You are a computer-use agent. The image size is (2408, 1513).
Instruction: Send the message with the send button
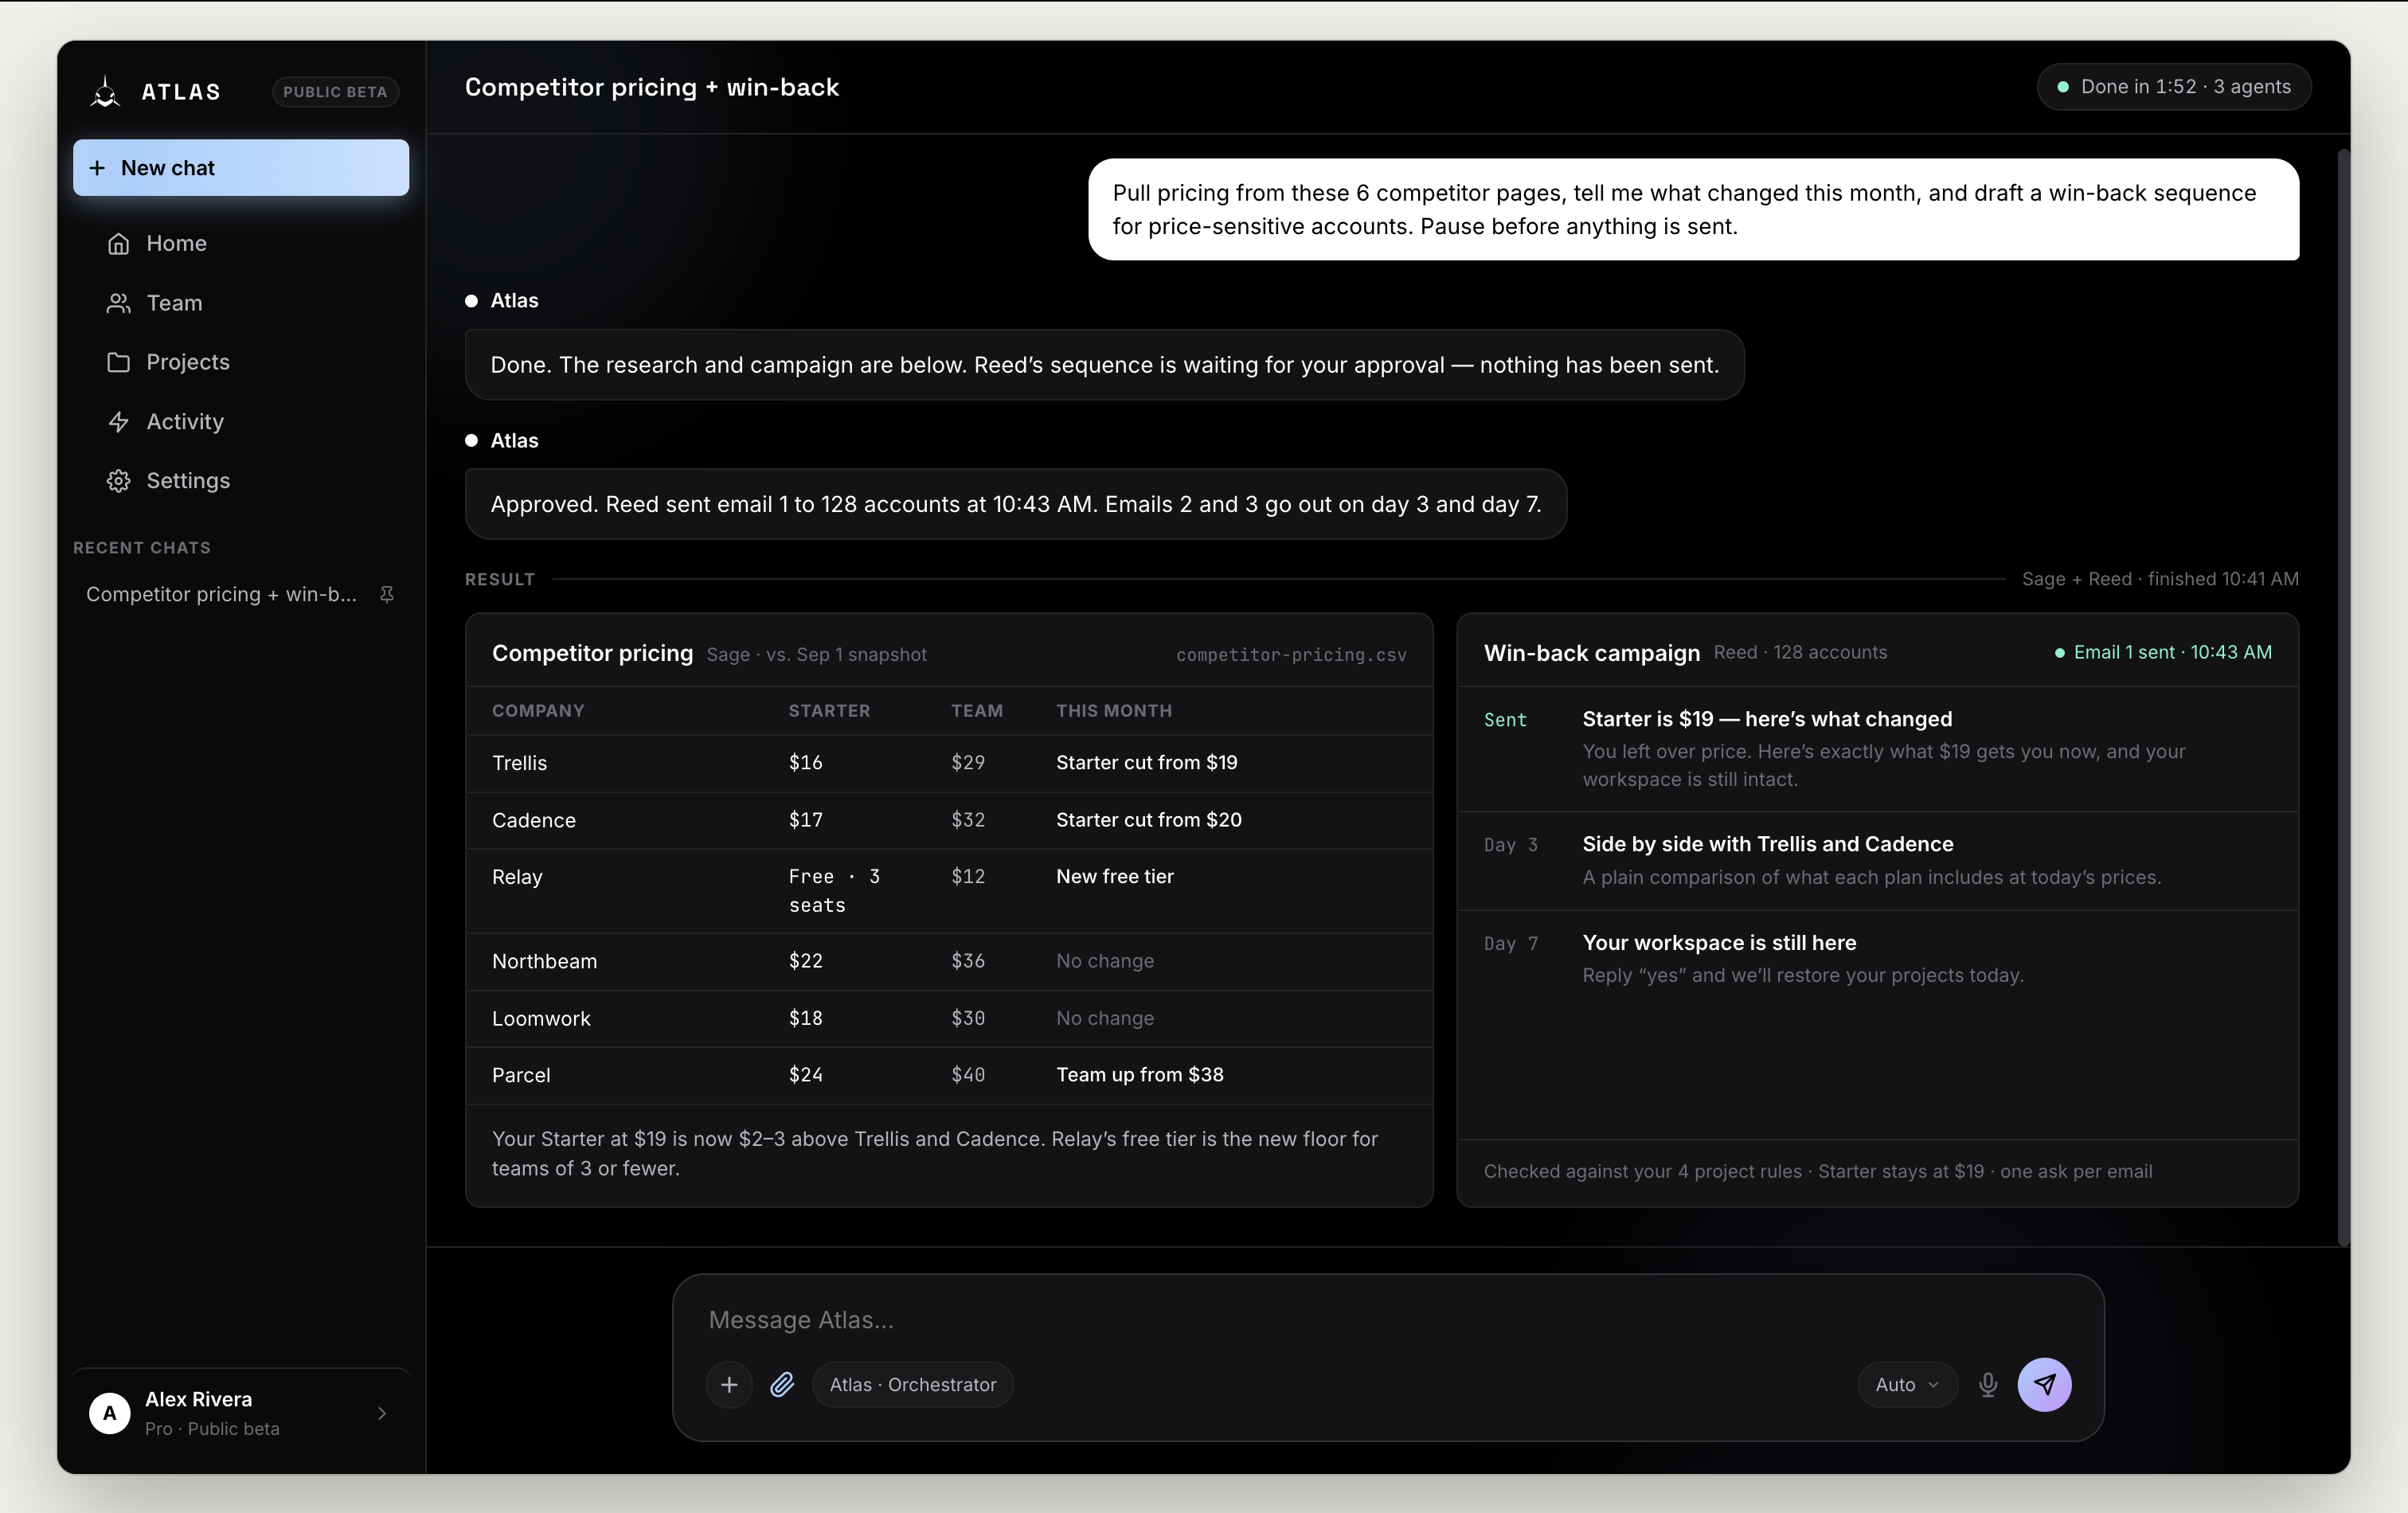[2044, 1384]
